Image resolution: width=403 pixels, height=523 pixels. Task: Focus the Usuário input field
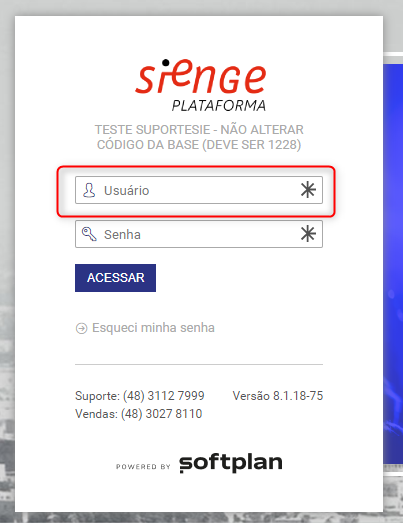[199, 190]
